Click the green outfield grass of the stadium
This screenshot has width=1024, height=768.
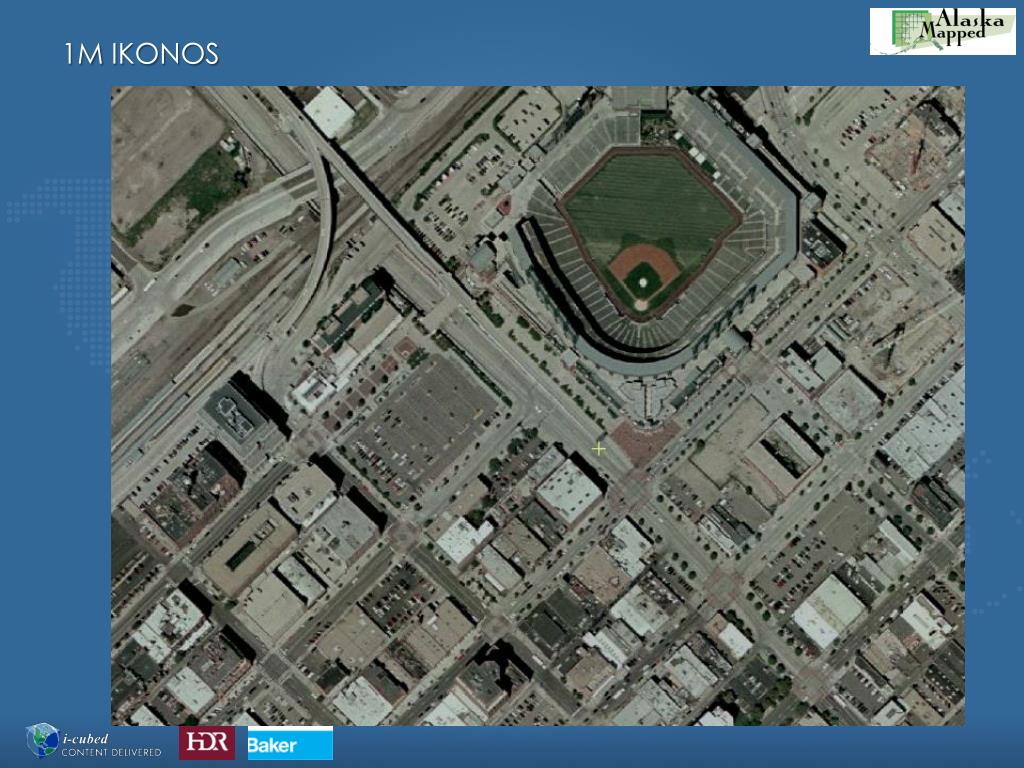[x=650, y=202]
